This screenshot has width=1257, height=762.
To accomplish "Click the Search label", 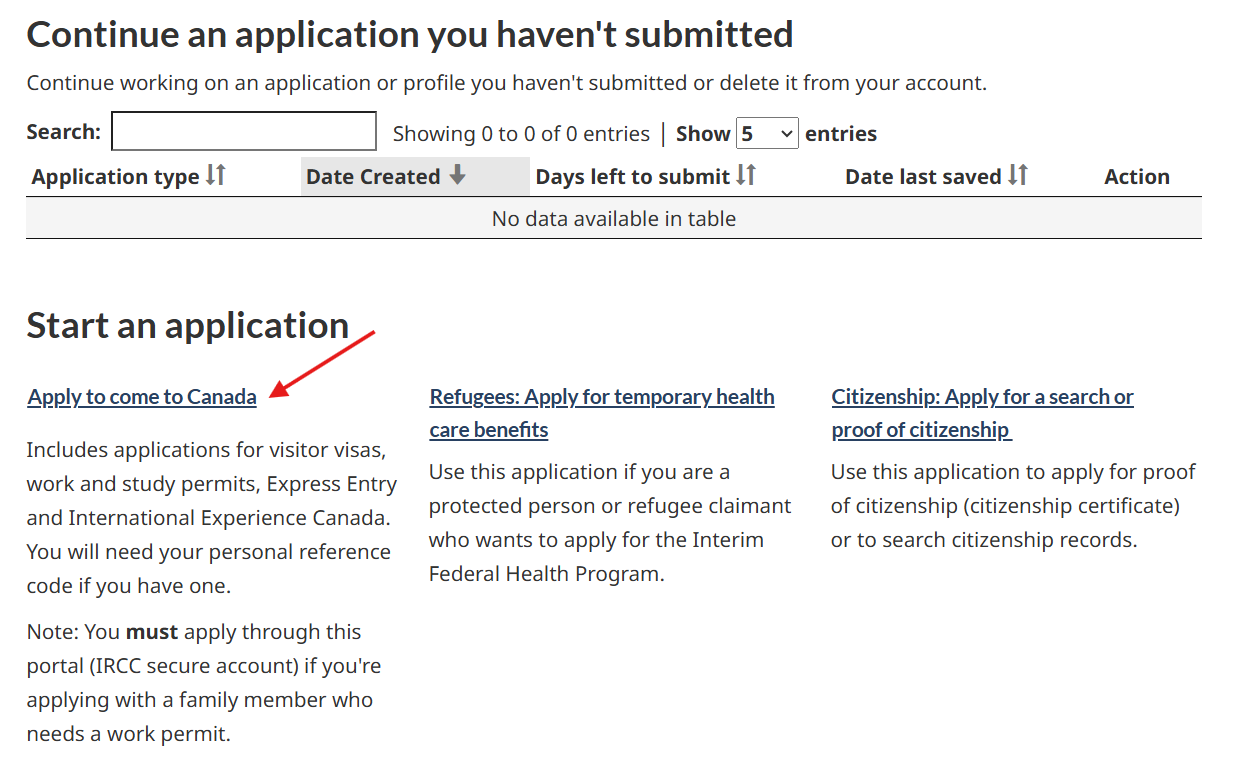I will coord(63,132).
